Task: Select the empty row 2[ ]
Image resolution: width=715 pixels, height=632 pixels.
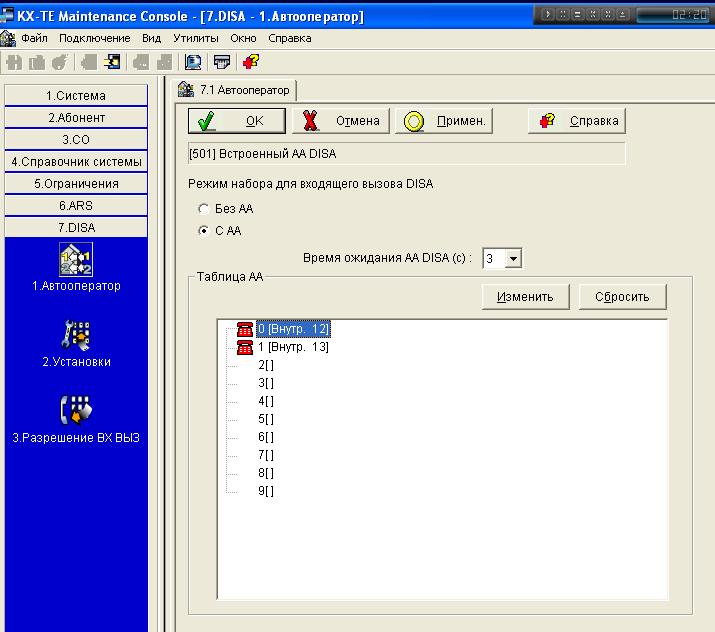Action: click(x=266, y=365)
